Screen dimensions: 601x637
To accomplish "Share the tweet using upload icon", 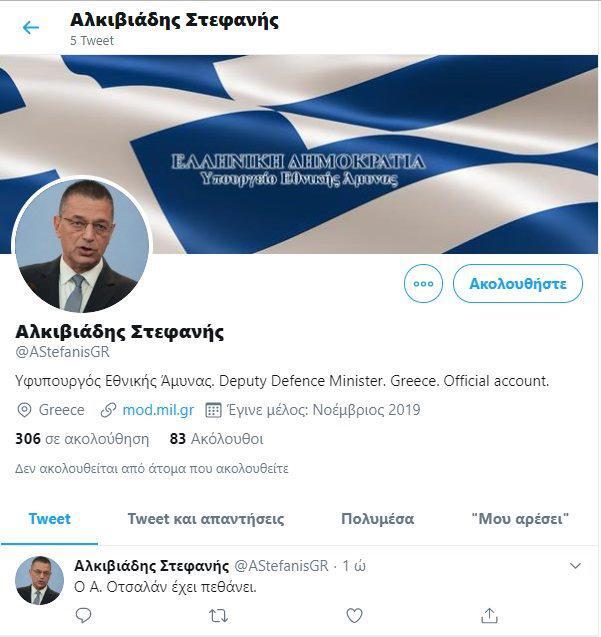I will (489, 615).
